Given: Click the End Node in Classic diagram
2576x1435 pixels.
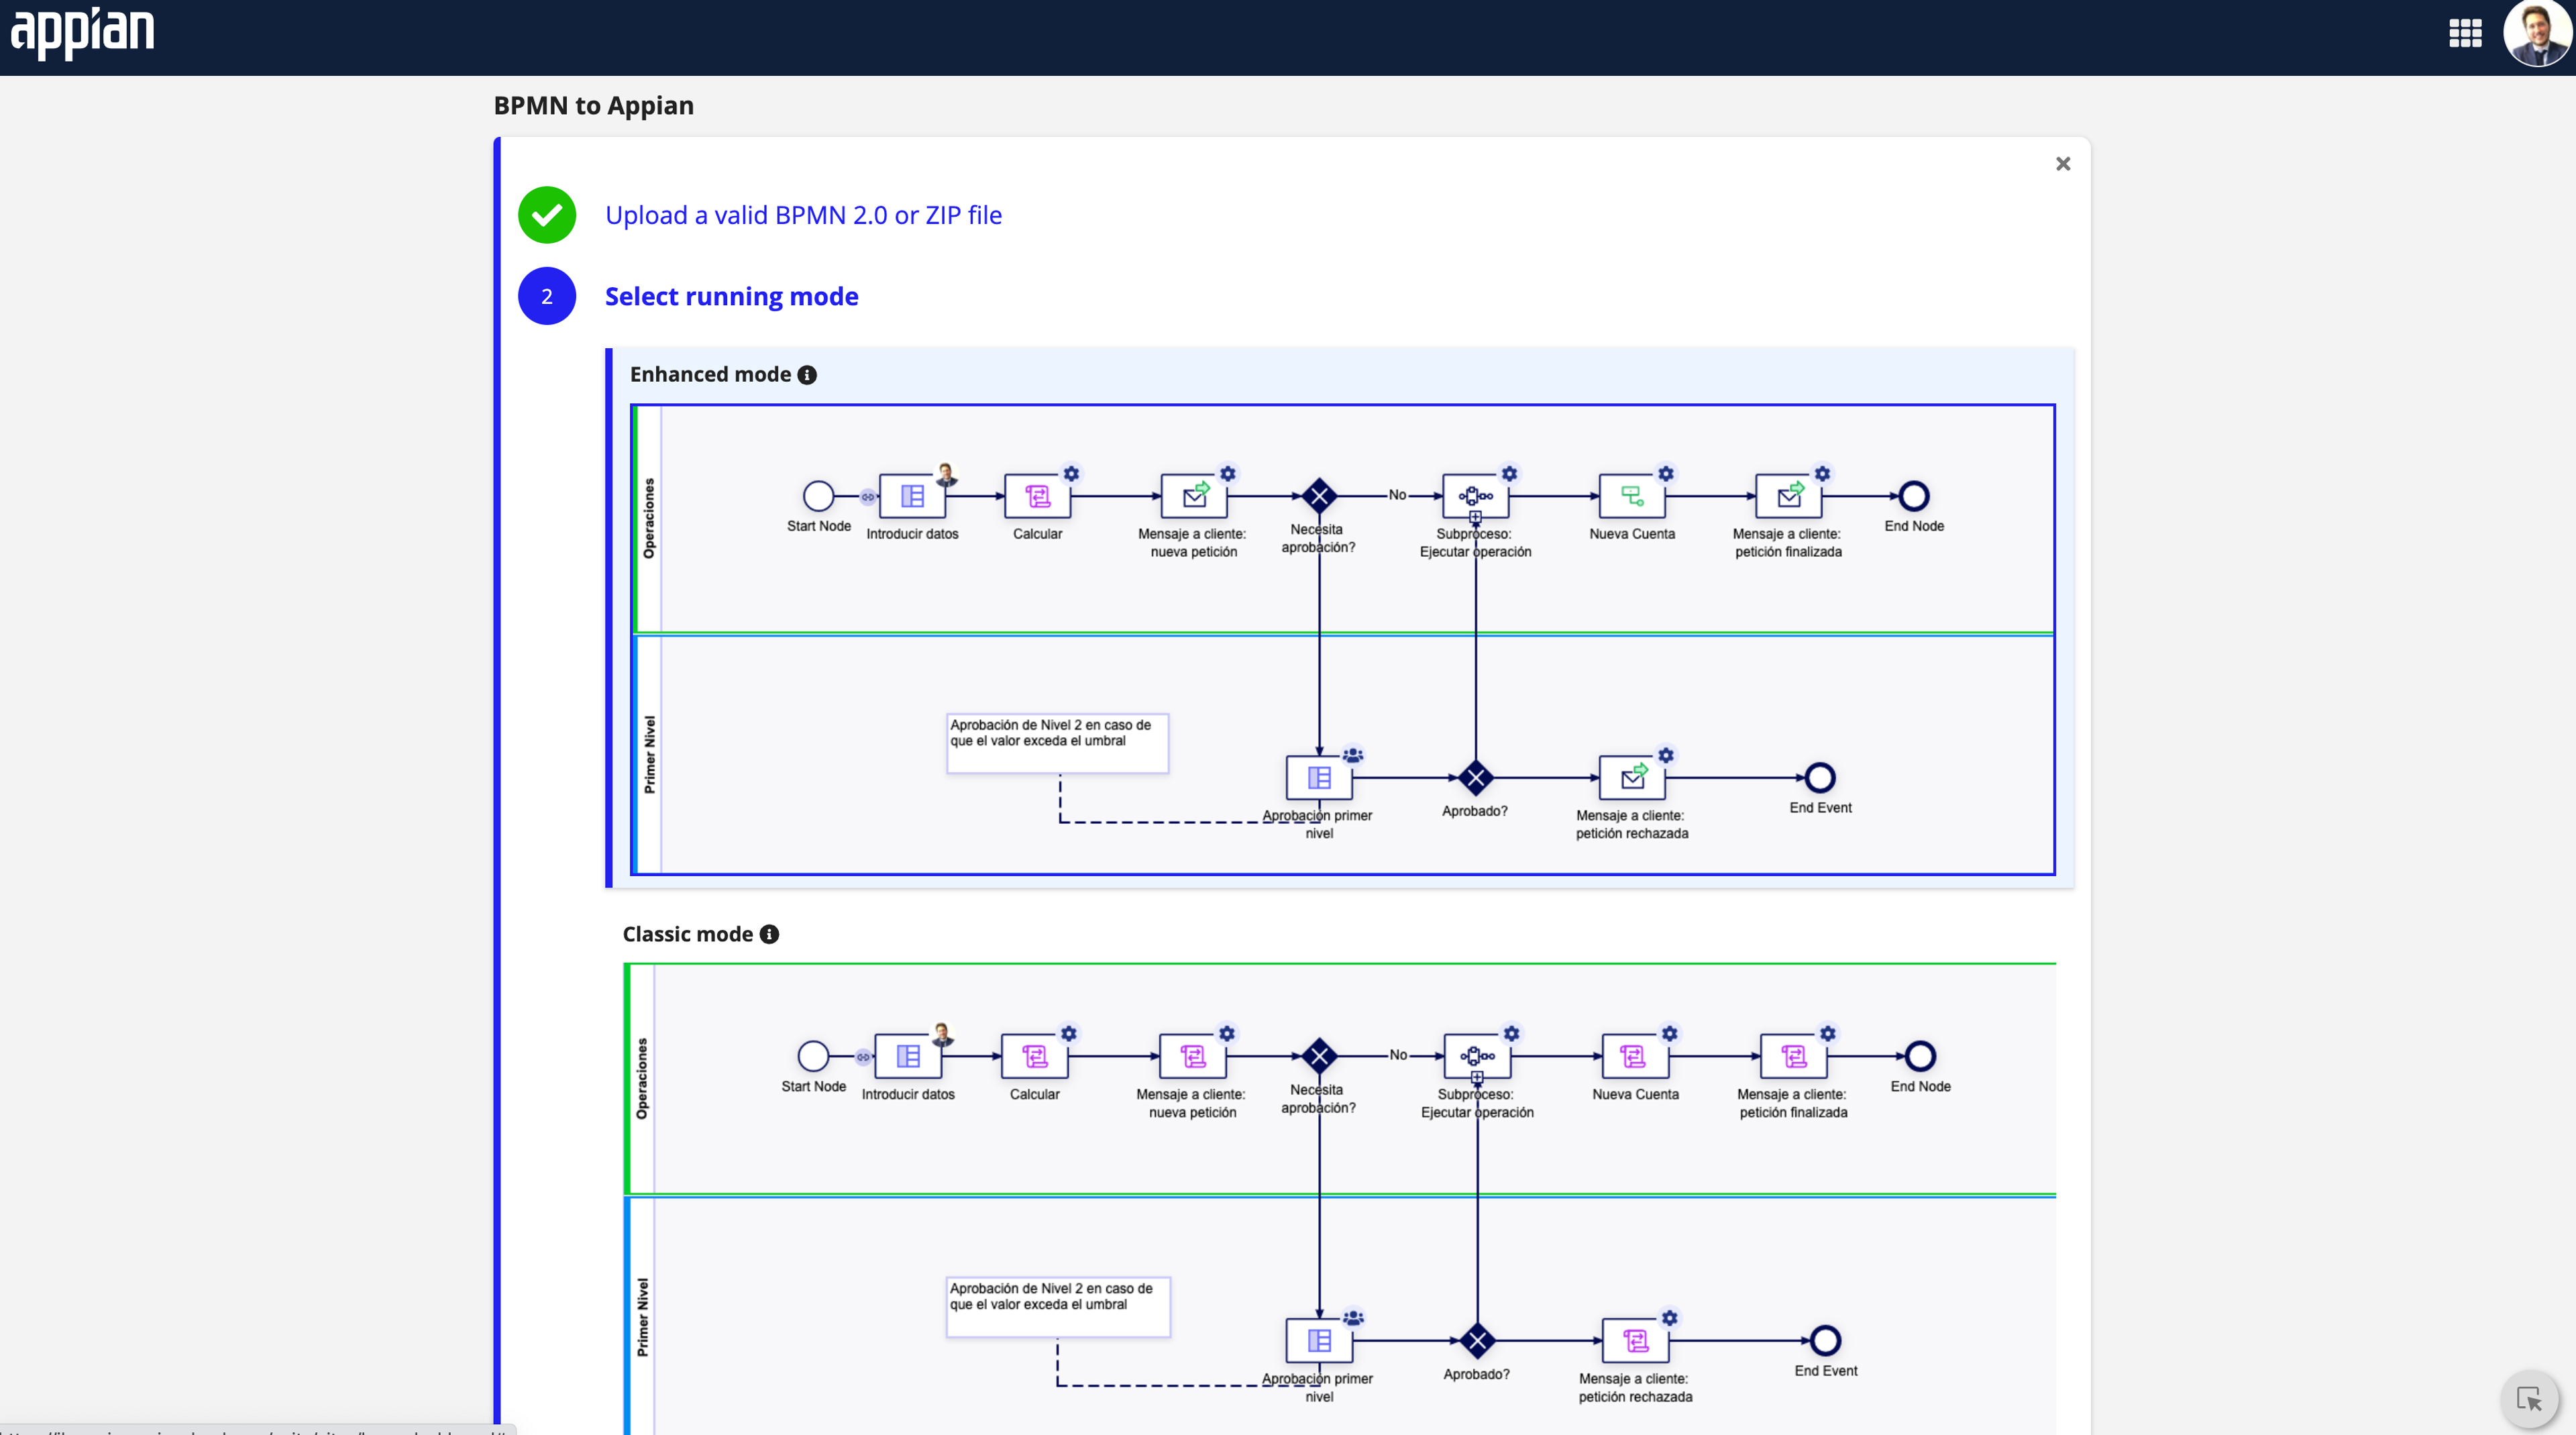Looking at the screenshot, I should (x=1920, y=1056).
